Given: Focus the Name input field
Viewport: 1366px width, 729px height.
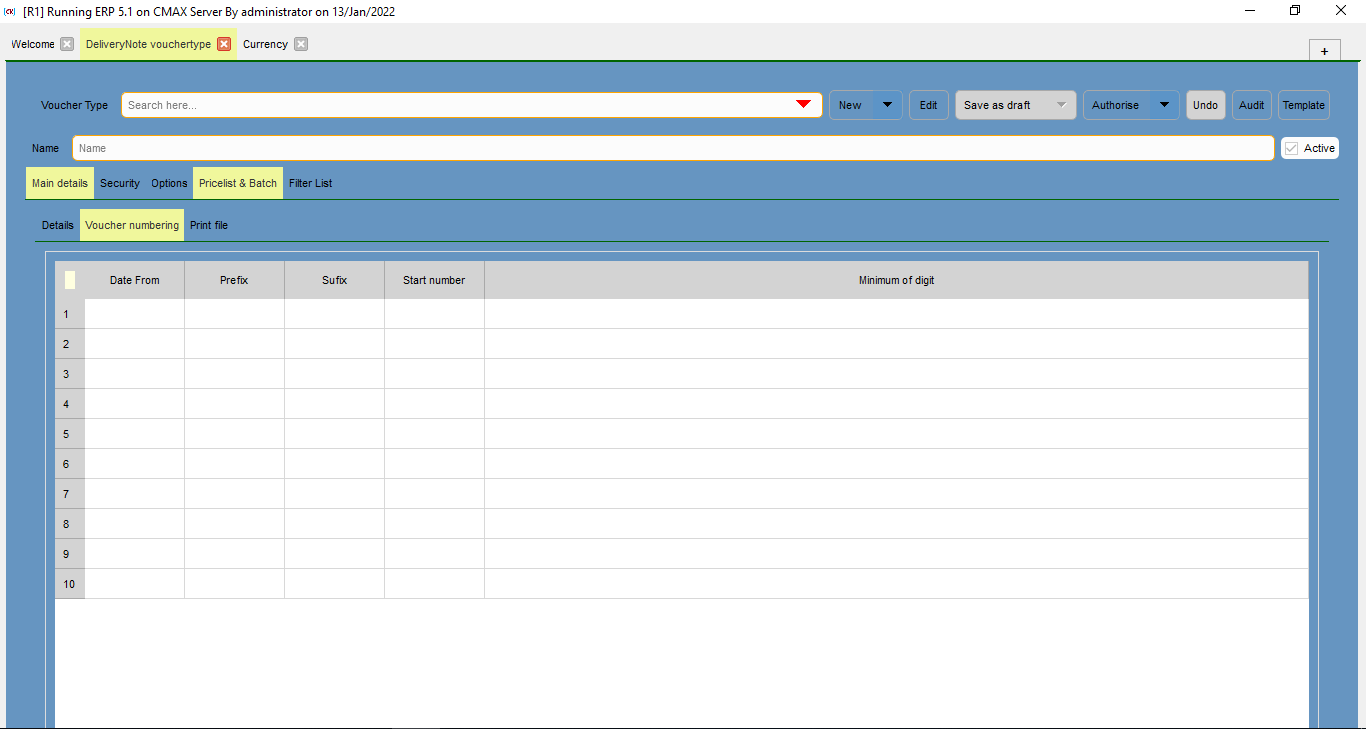Looking at the screenshot, I should (672, 148).
